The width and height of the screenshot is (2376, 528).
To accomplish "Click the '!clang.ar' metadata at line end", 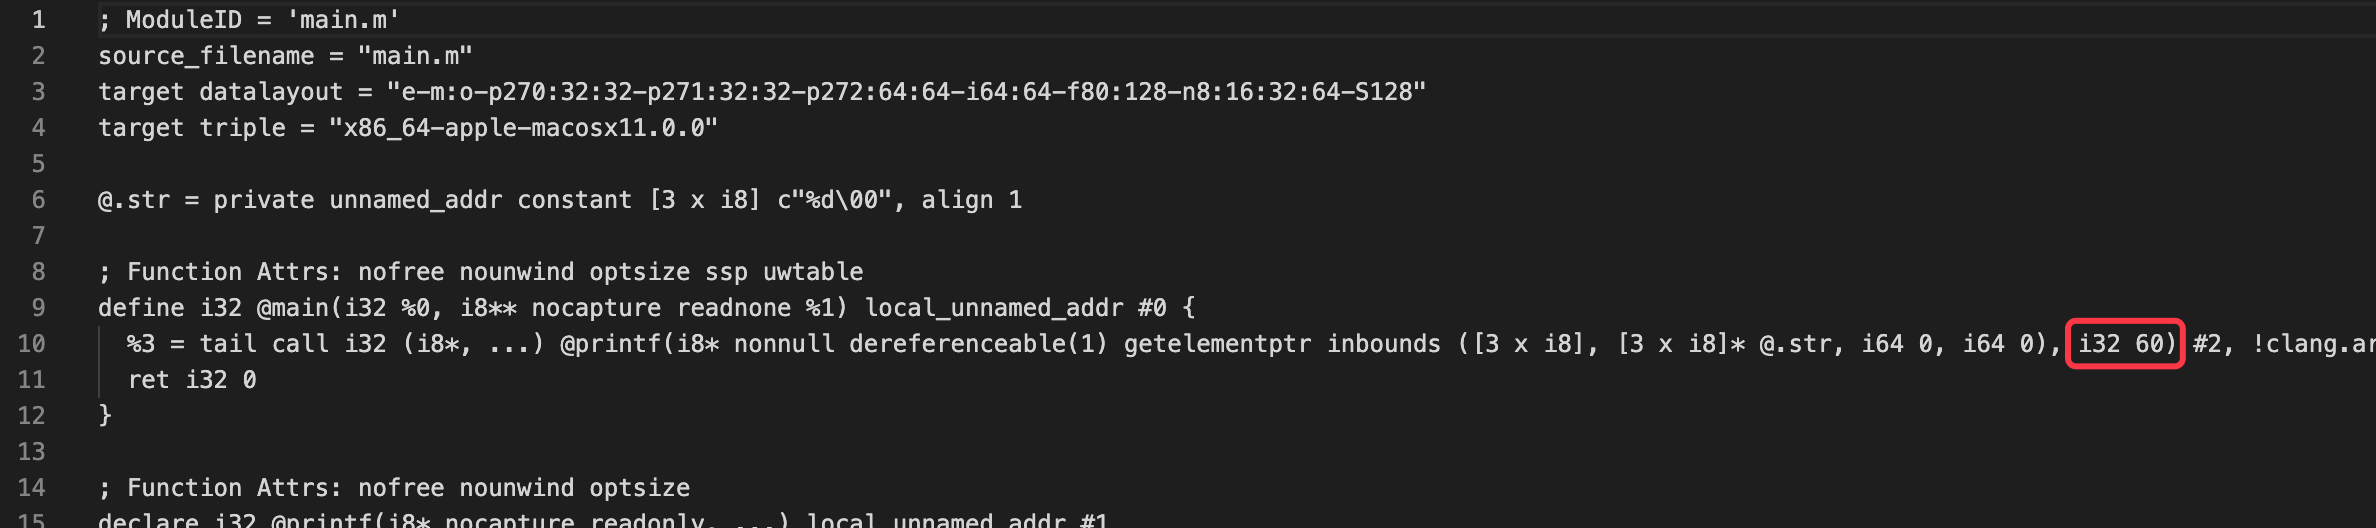I will pyautogui.click(x=2314, y=344).
